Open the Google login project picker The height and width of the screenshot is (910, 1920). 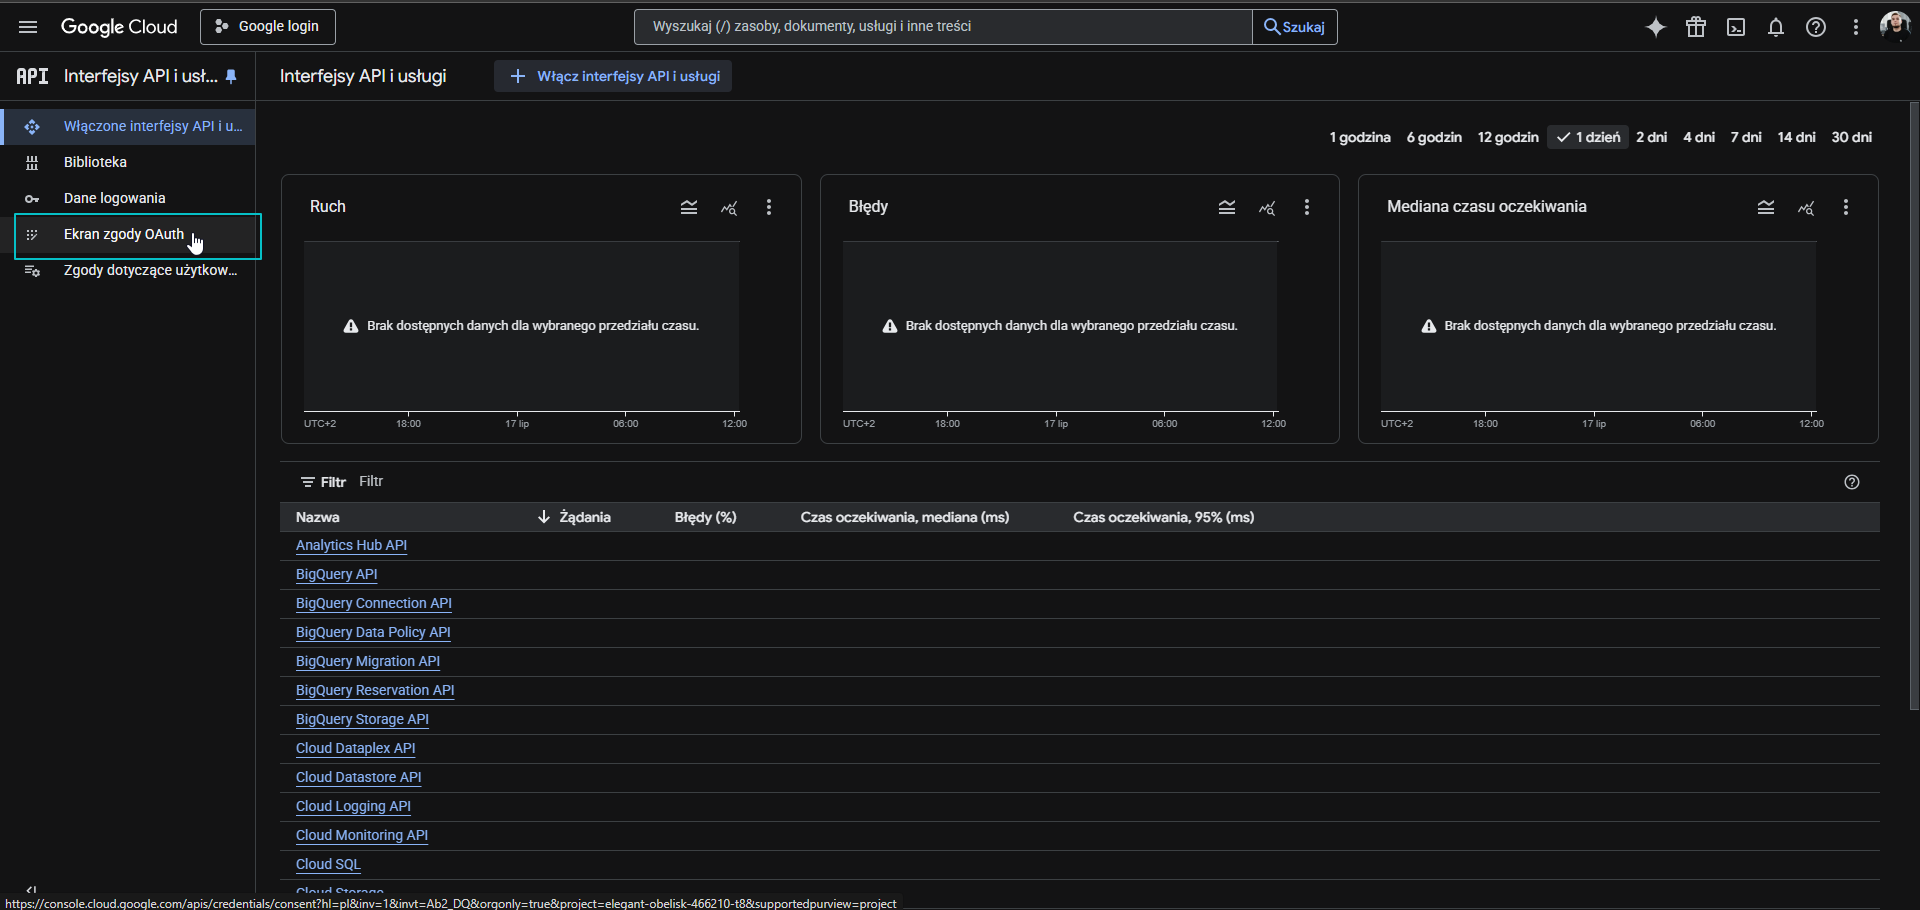pyautogui.click(x=268, y=27)
